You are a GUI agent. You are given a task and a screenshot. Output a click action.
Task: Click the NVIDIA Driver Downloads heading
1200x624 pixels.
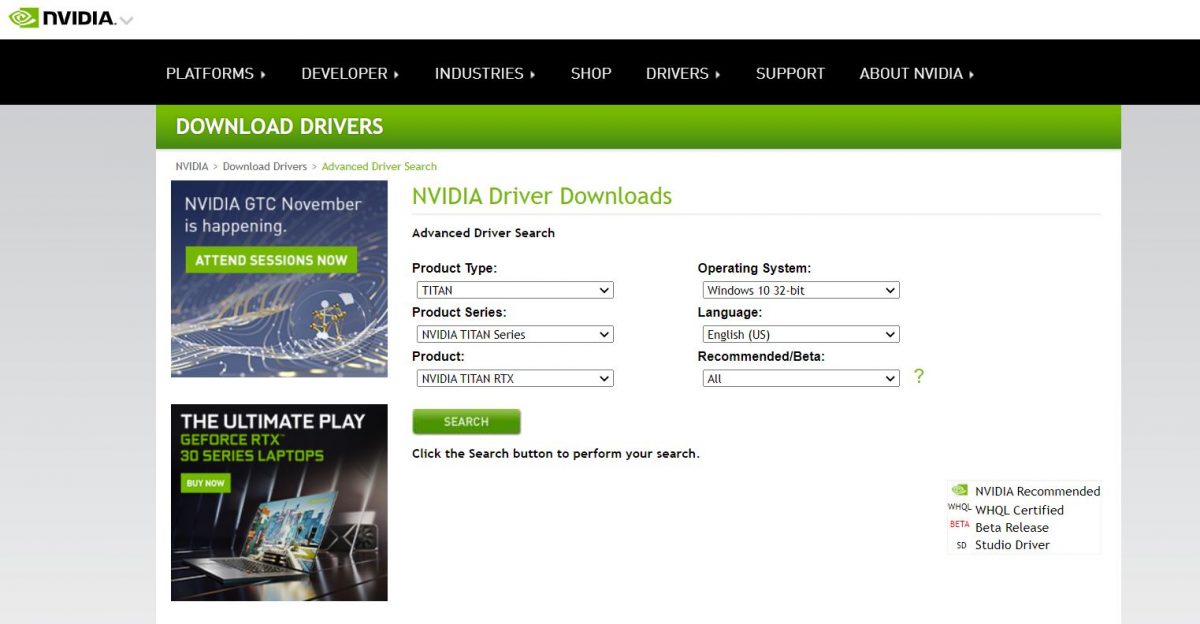542,196
